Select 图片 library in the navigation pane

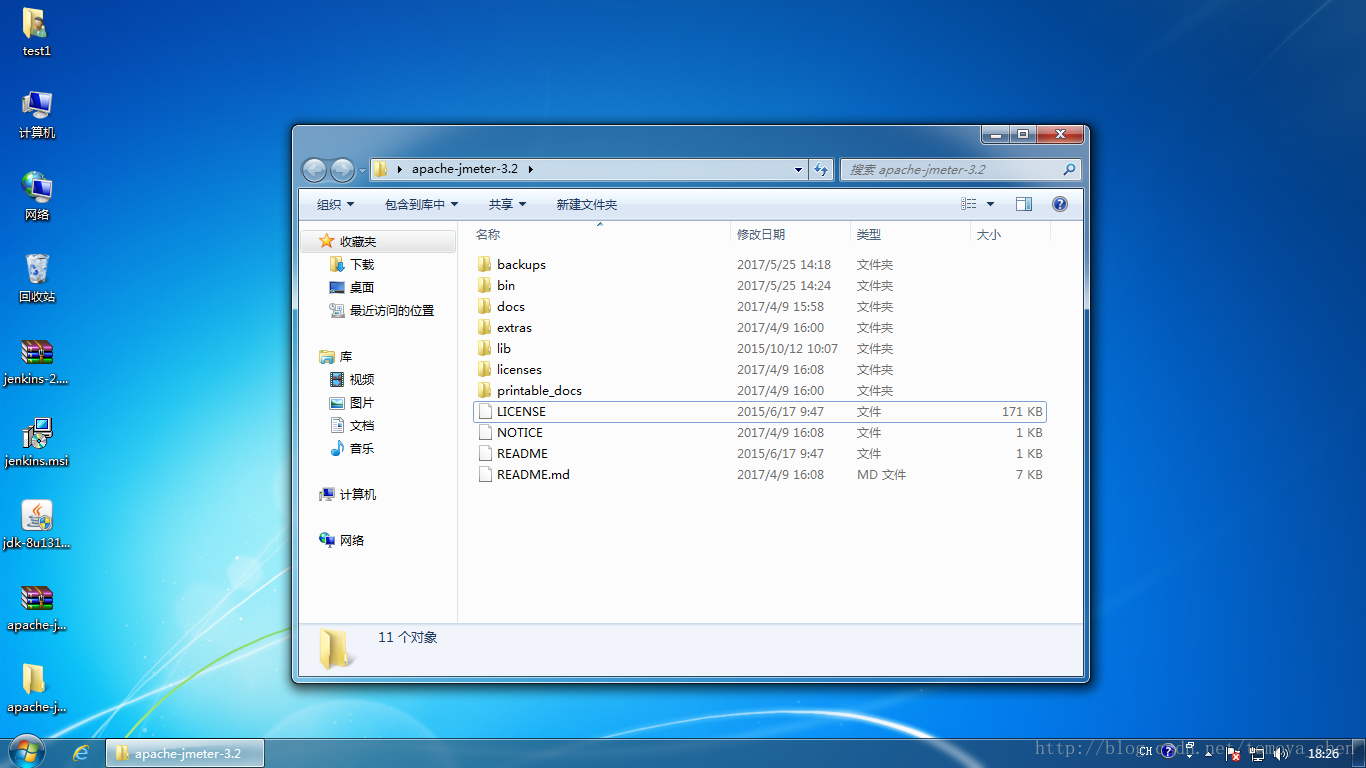click(362, 402)
